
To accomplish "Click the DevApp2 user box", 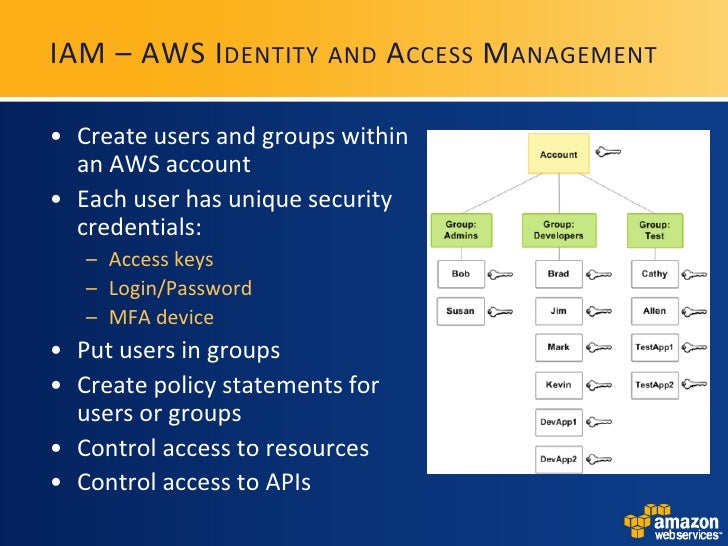I will click(559, 459).
